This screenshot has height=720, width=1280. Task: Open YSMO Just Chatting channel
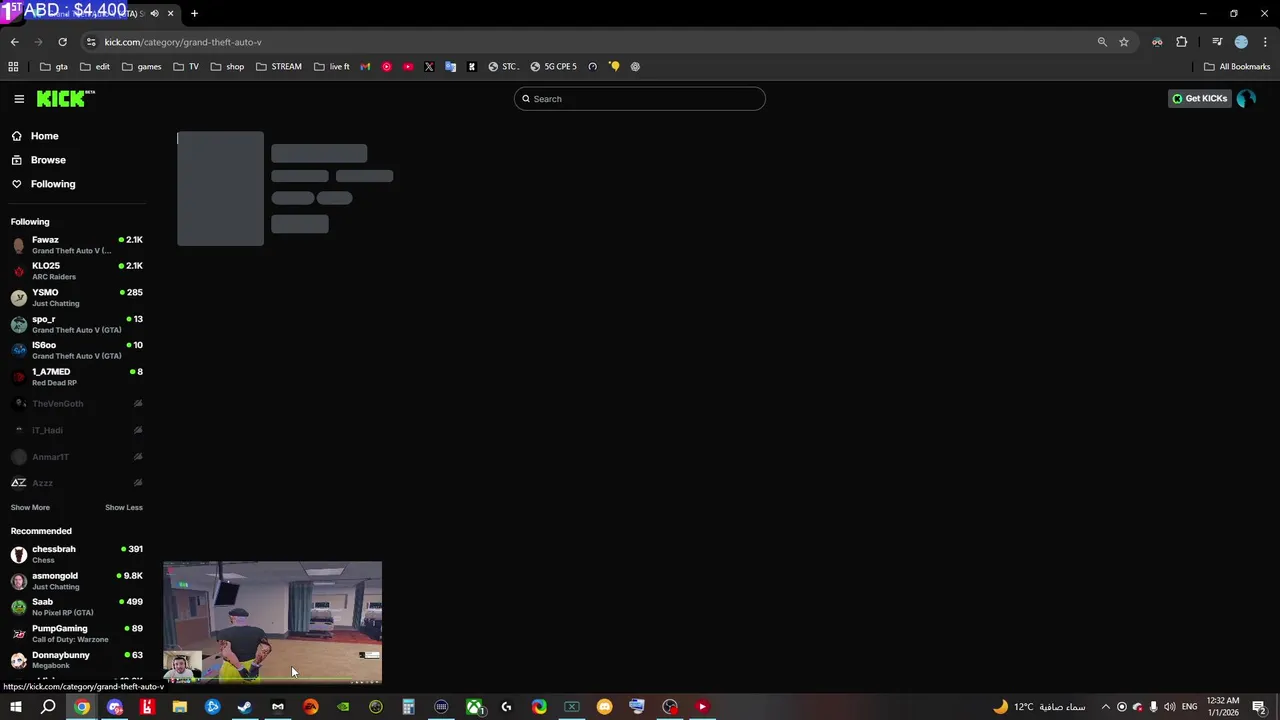77,298
